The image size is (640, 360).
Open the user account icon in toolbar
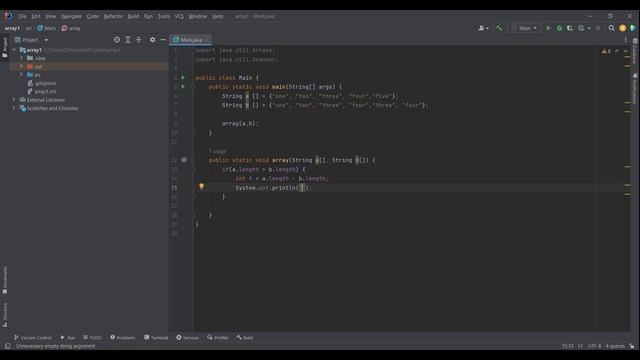483,28
